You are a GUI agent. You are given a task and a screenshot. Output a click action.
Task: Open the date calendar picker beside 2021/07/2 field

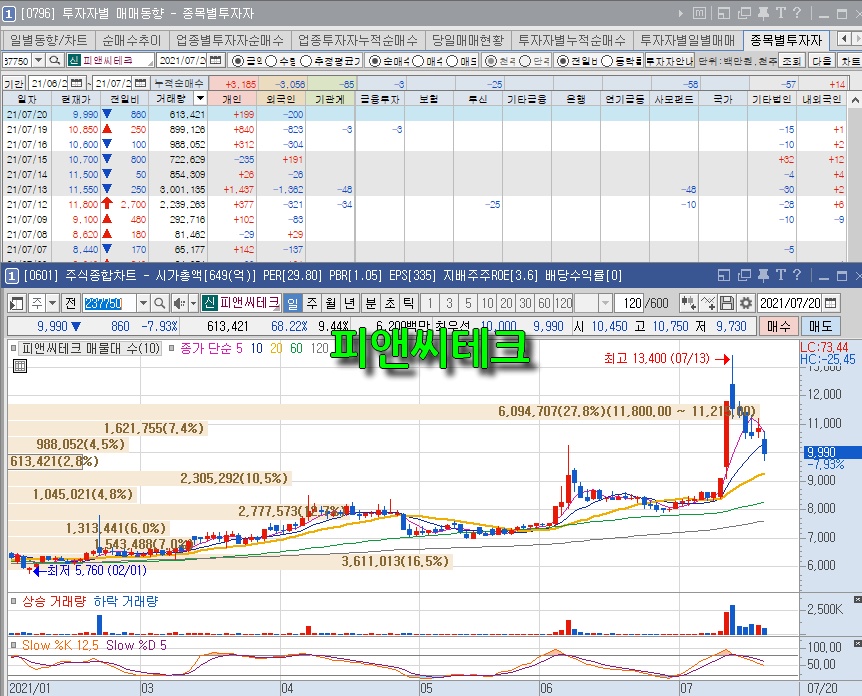click(x=216, y=60)
